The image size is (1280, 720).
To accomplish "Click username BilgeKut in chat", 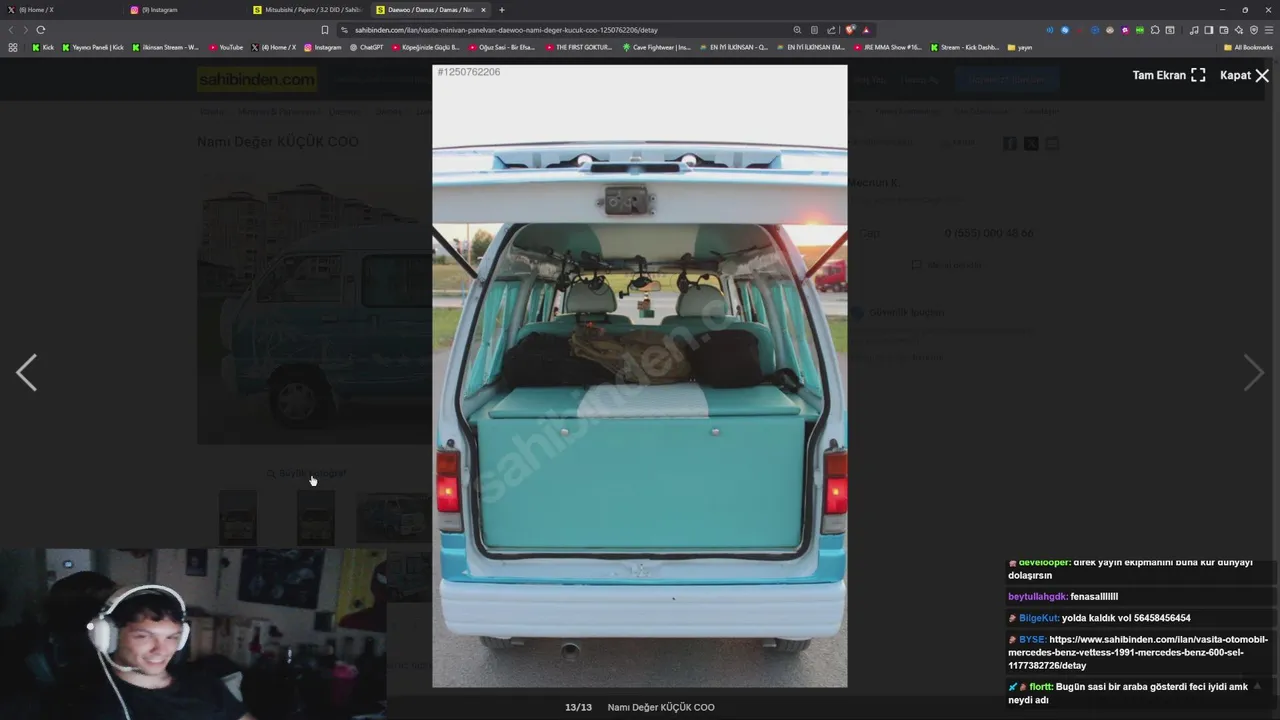I will coord(1038,618).
